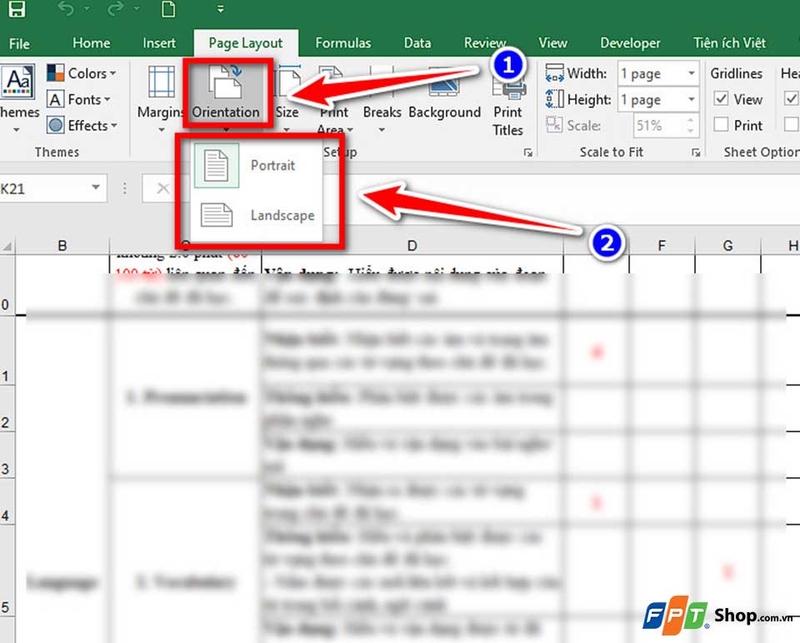Open the Width page dropdown
This screenshot has width=800, height=643.
tap(692, 73)
